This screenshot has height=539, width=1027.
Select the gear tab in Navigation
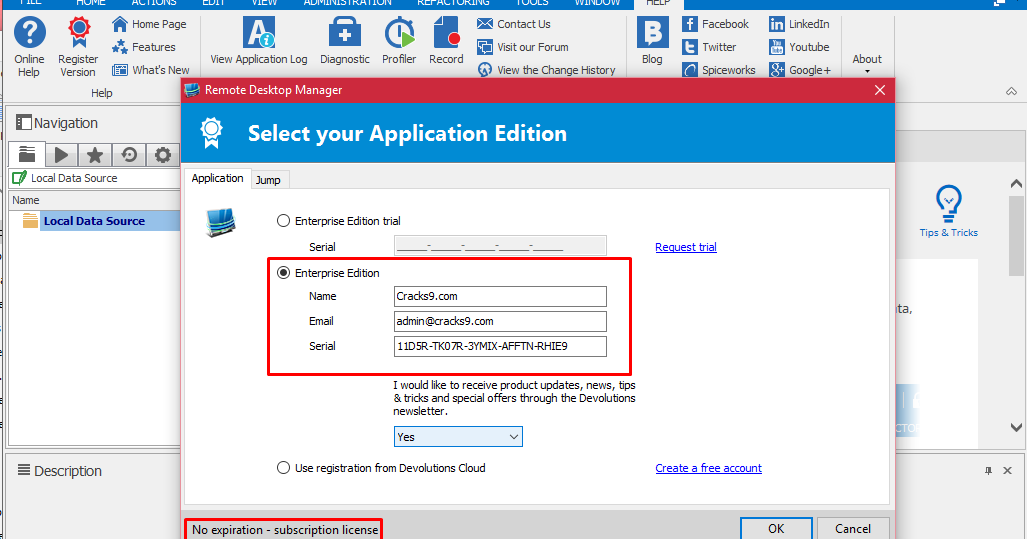(162, 155)
